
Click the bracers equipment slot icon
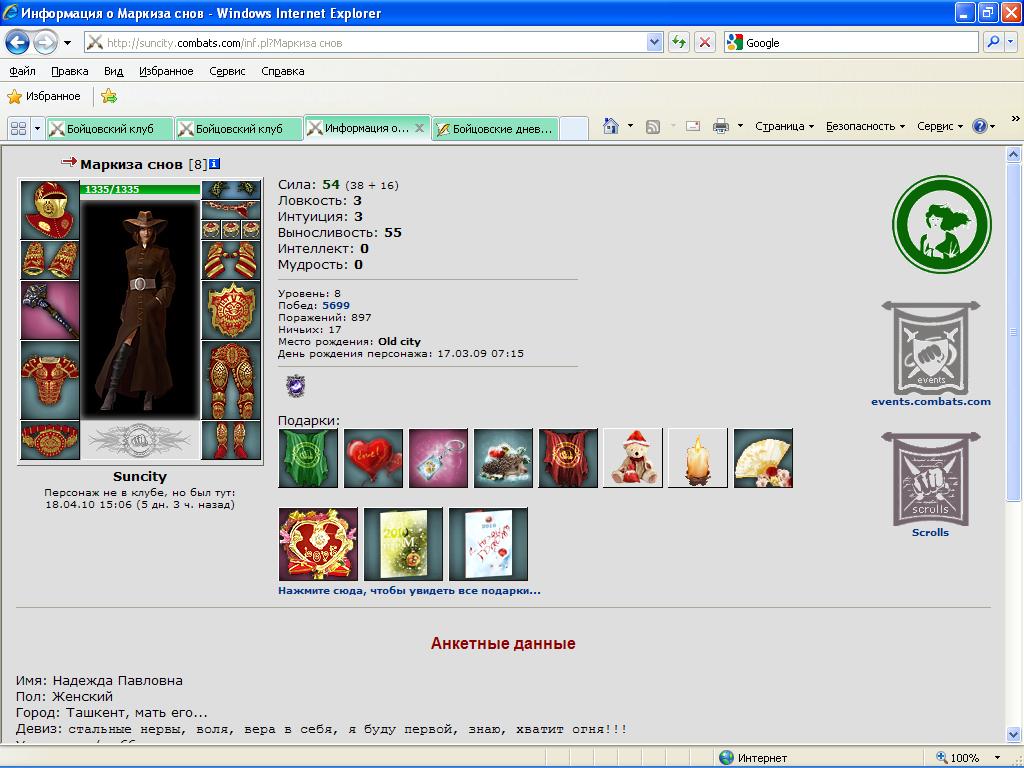50,260
